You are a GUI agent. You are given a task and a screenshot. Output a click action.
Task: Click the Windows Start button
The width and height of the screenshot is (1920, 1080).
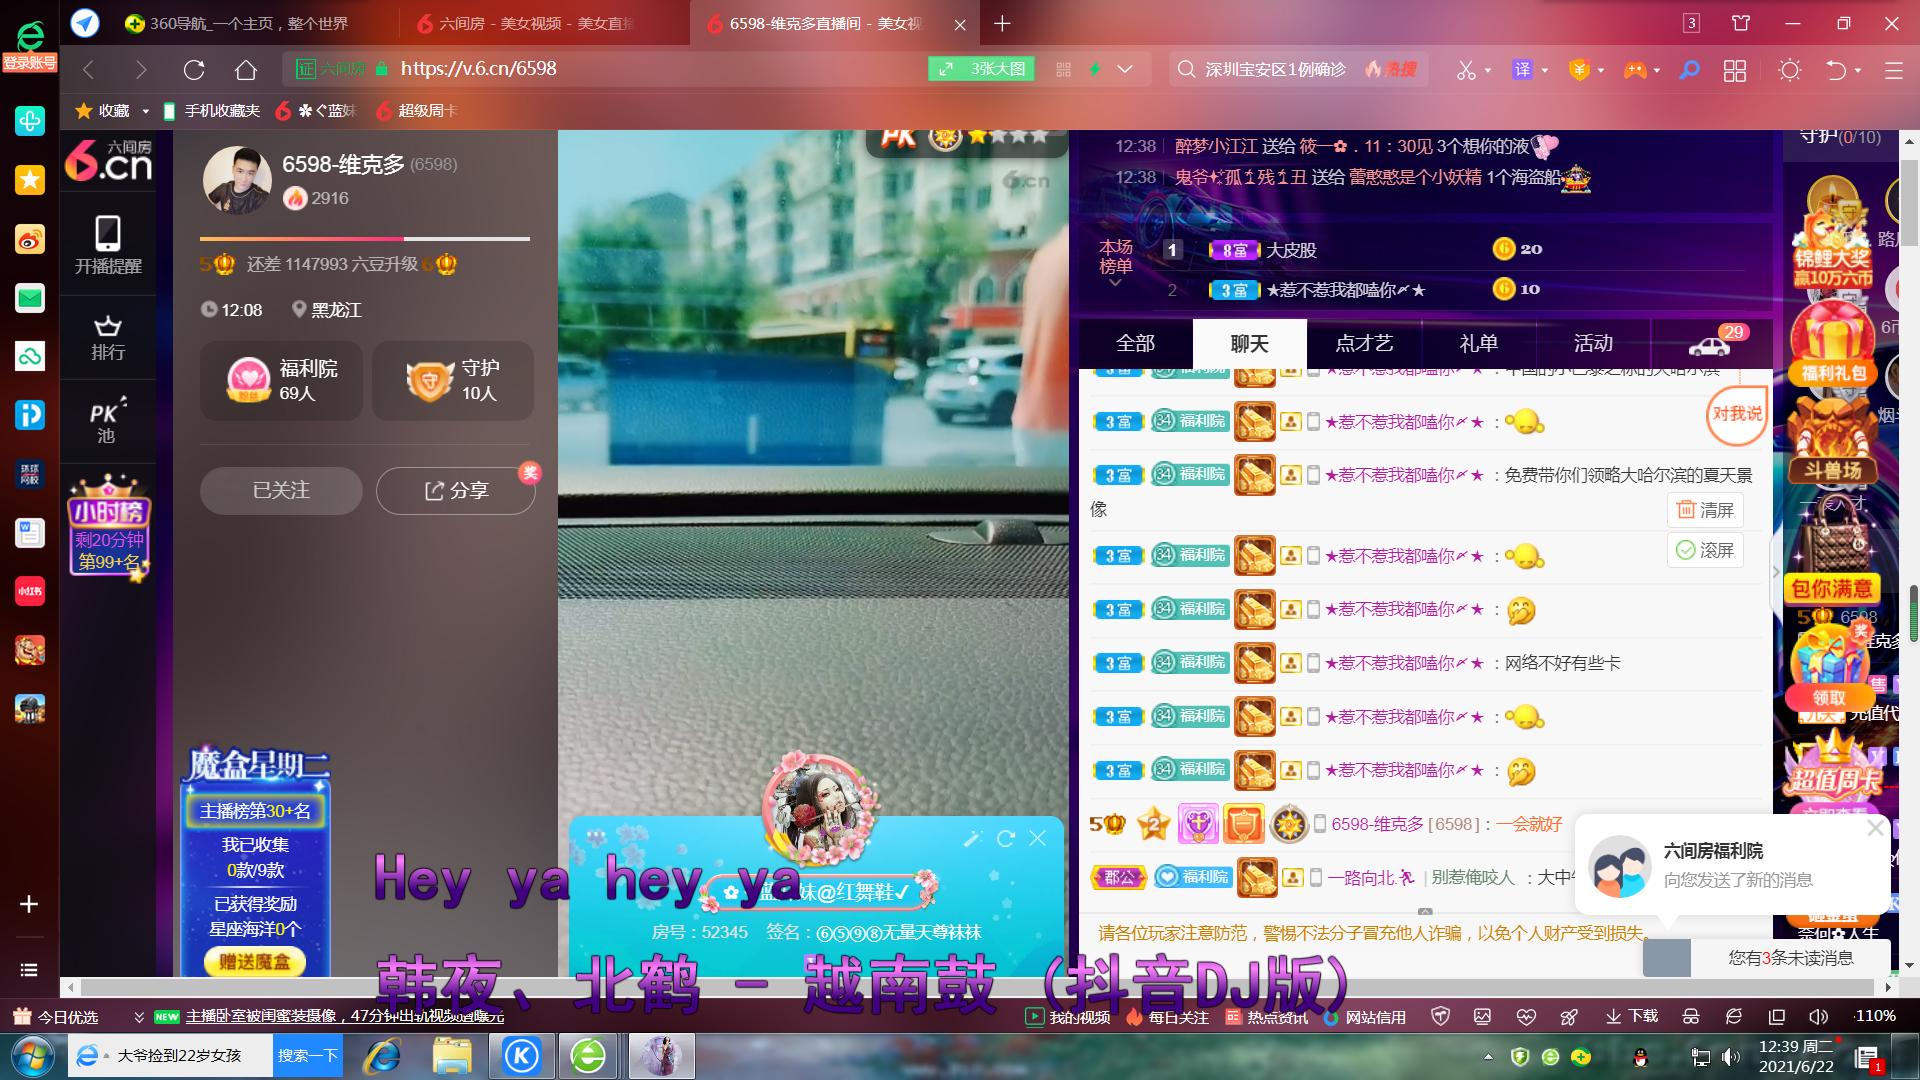pyautogui.click(x=32, y=1056)
